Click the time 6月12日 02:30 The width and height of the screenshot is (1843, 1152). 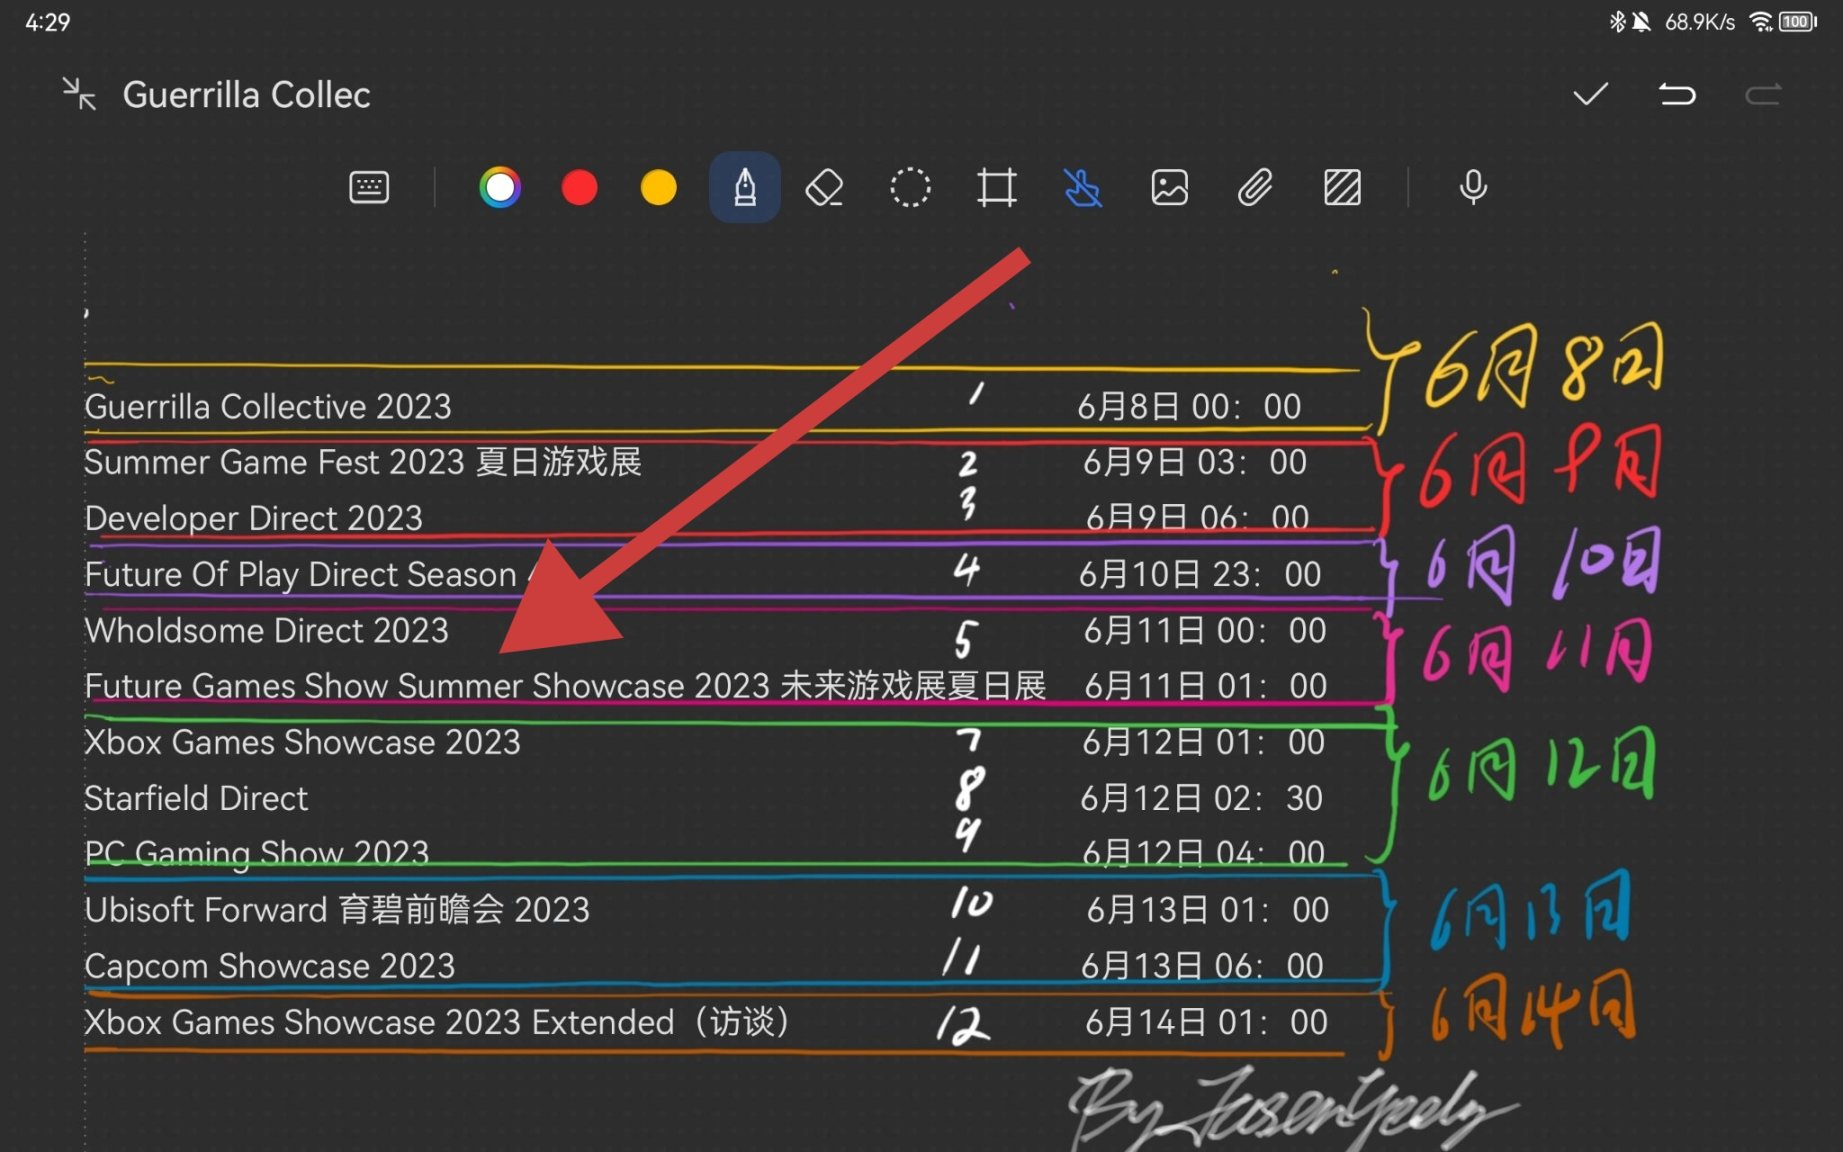click(1201, 798)
